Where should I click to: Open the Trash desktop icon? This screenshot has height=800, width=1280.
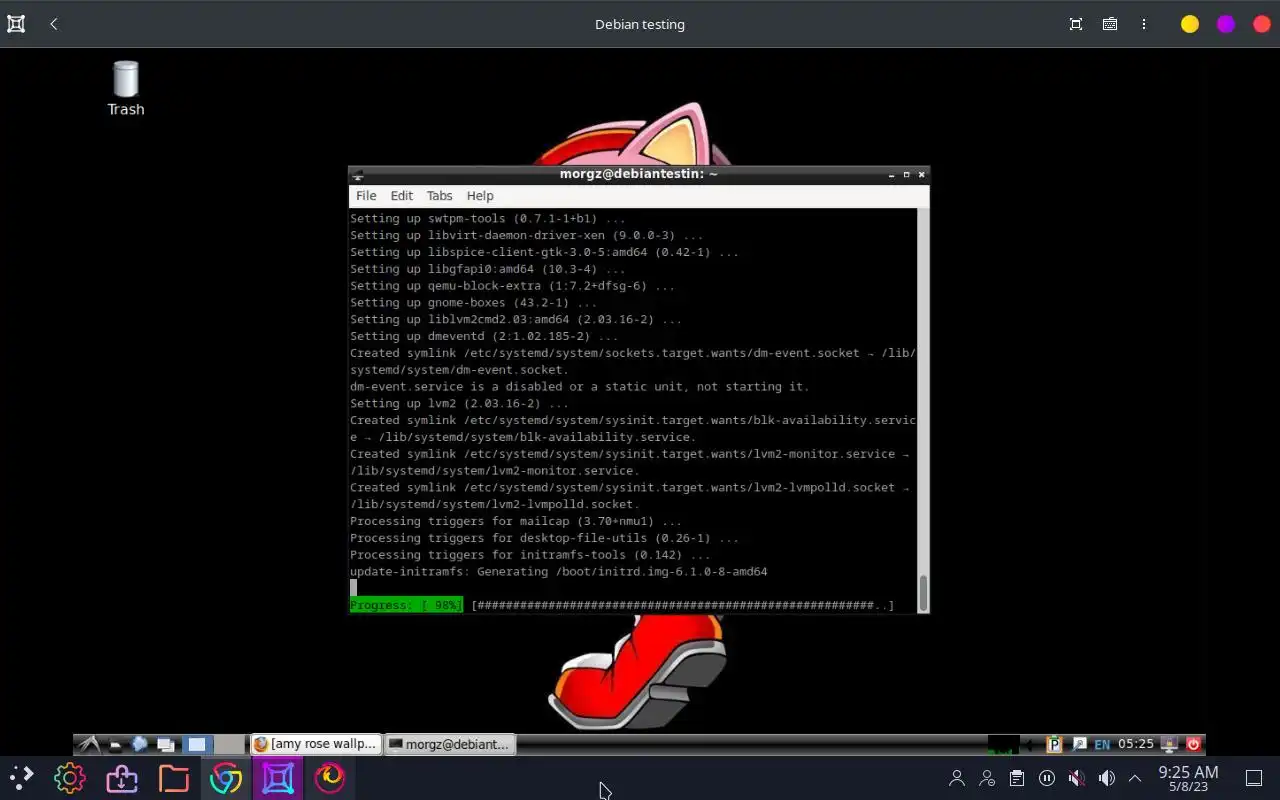(126, 88)
